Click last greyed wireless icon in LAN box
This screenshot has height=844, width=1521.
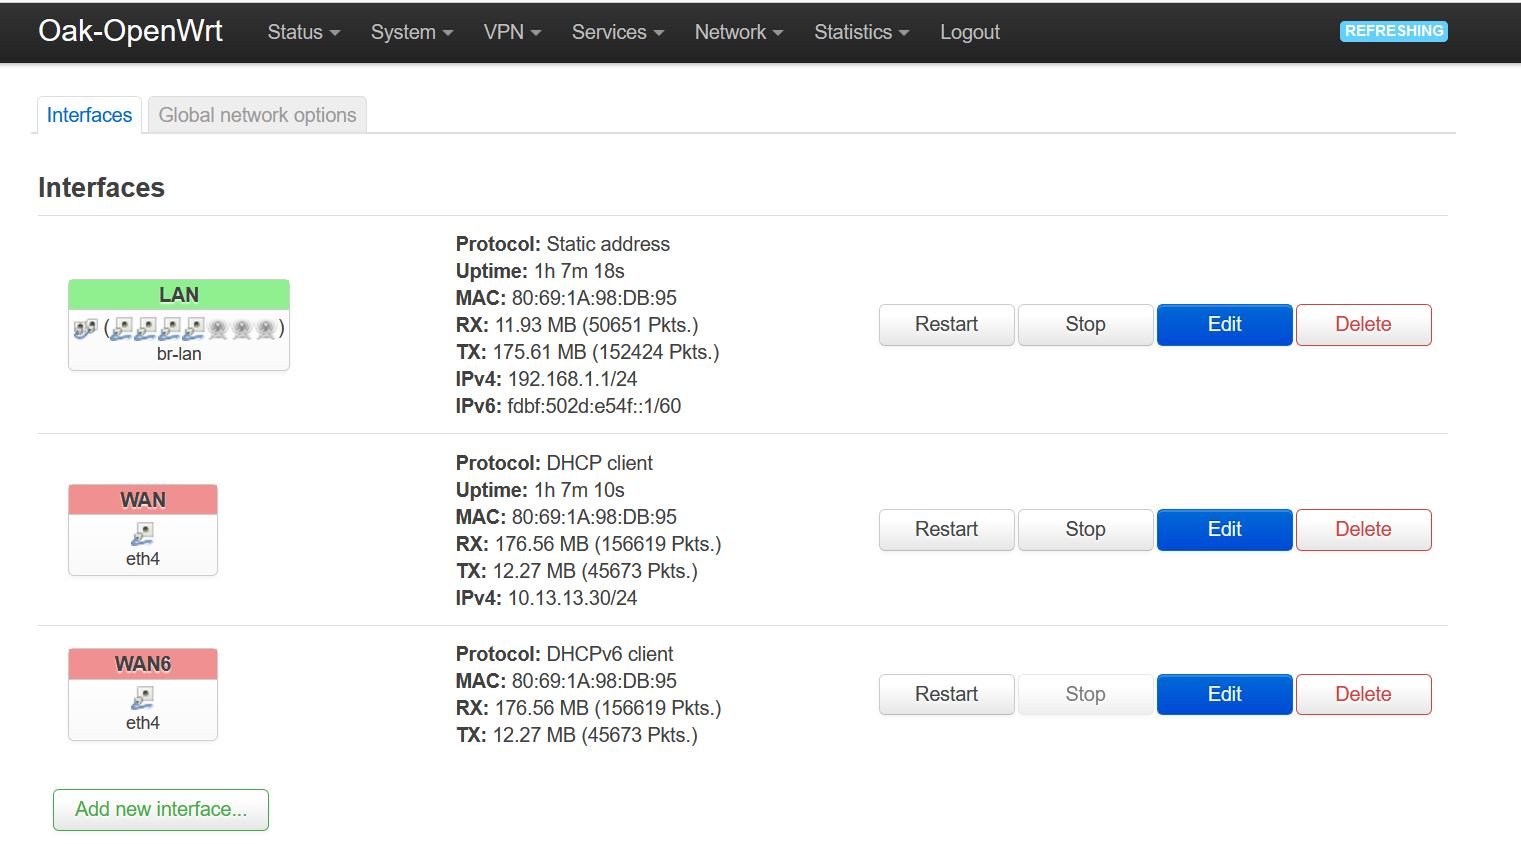(265, 328)
